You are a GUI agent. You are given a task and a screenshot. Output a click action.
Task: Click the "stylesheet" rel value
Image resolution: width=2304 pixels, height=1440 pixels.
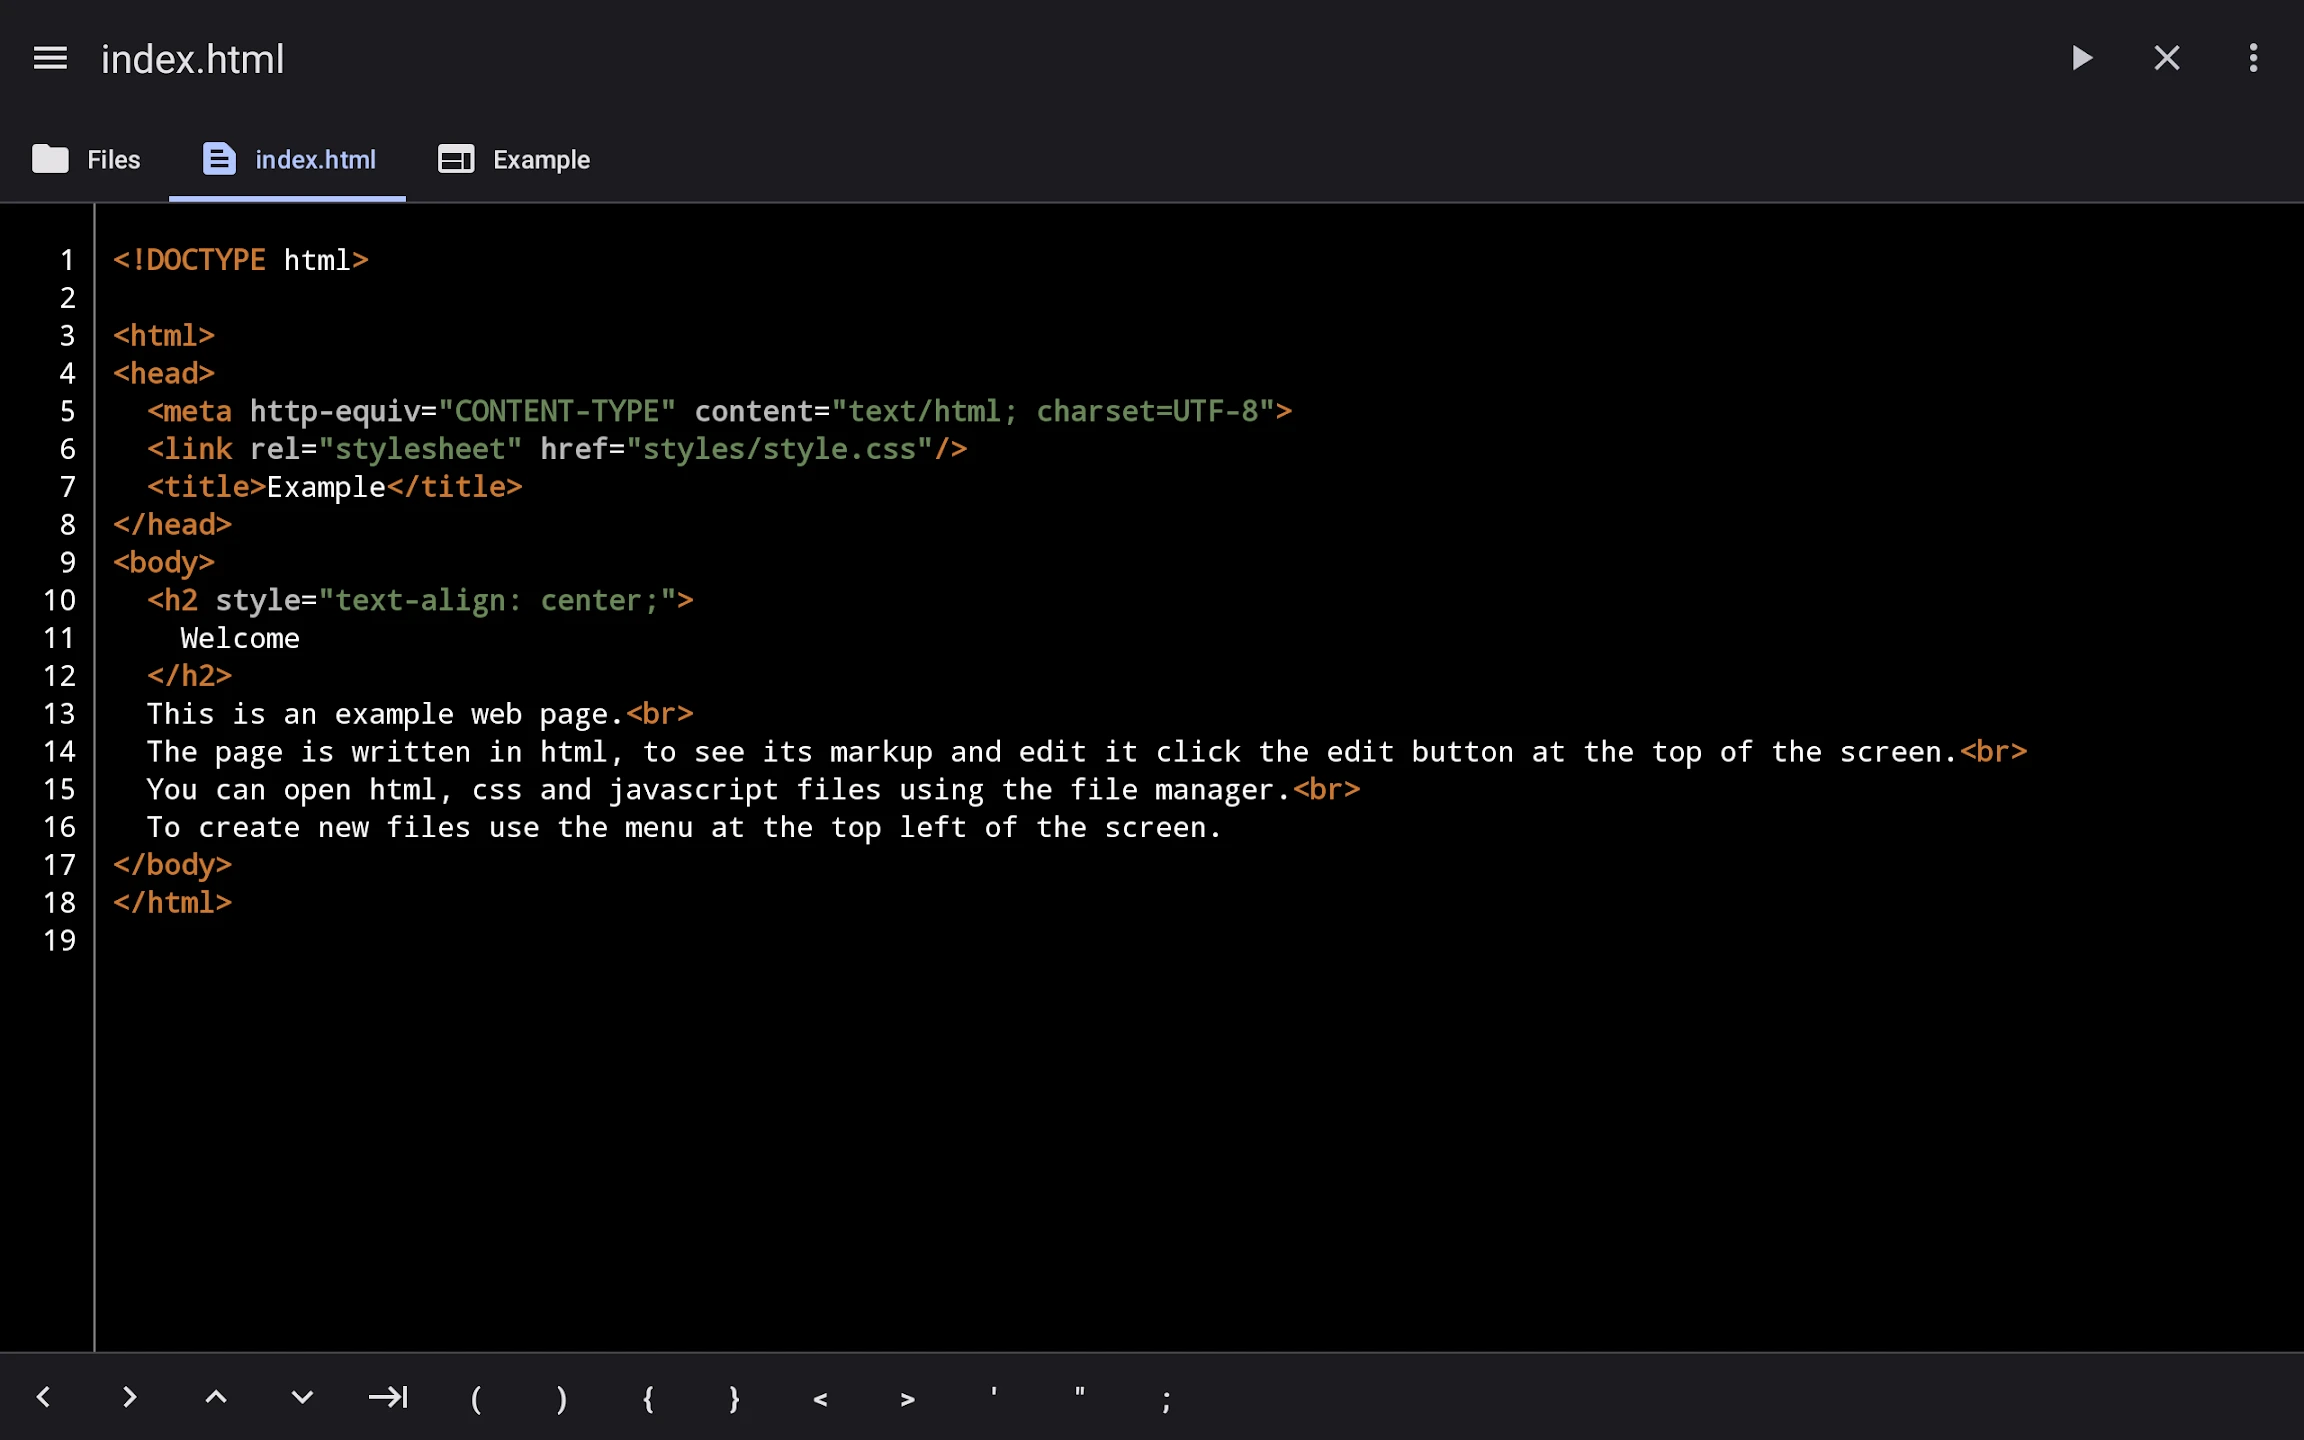coord(420,449)
